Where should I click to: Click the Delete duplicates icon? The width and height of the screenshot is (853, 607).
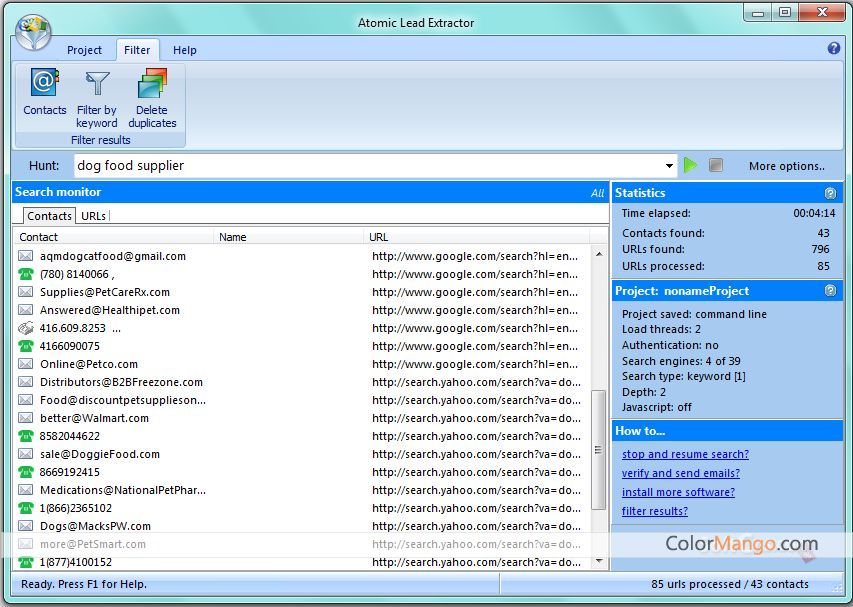tap(152, 84)
